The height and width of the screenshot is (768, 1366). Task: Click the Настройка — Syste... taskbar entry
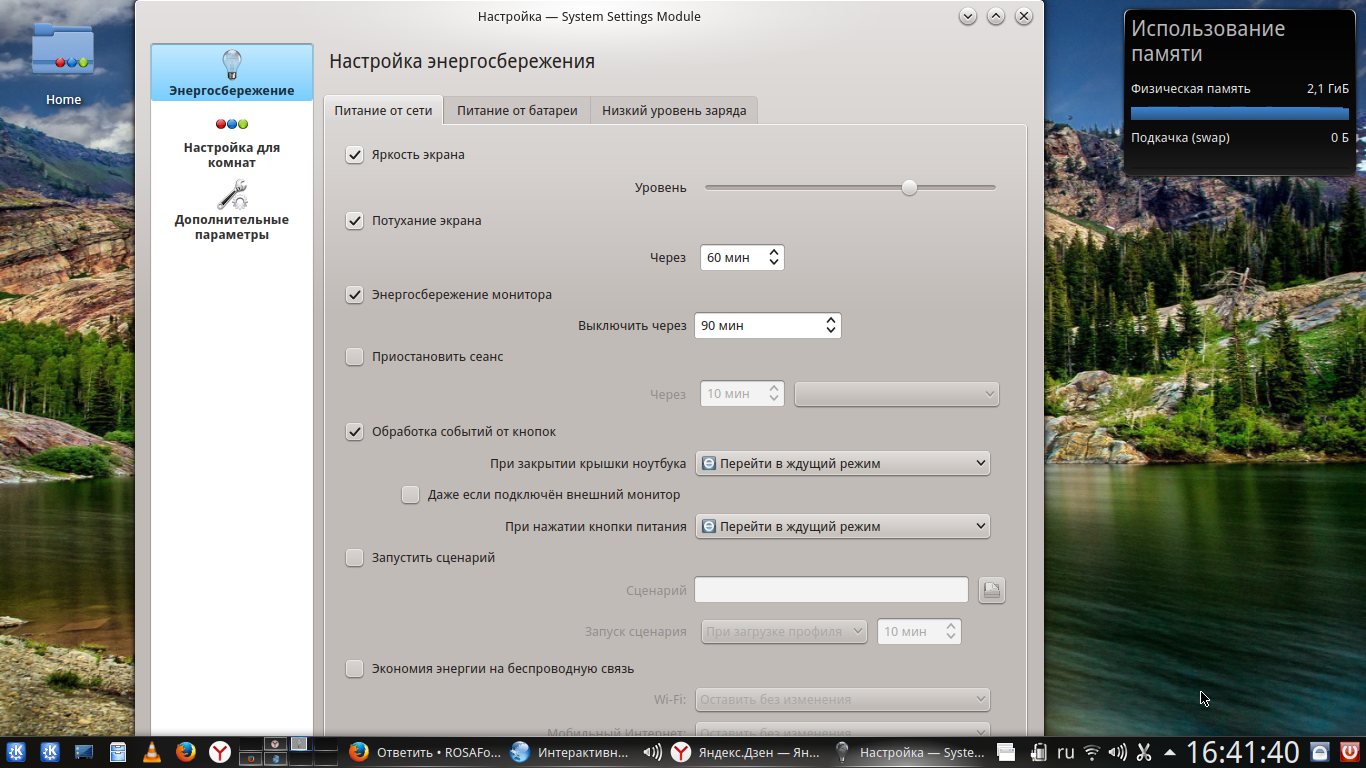tap(909, 752)
